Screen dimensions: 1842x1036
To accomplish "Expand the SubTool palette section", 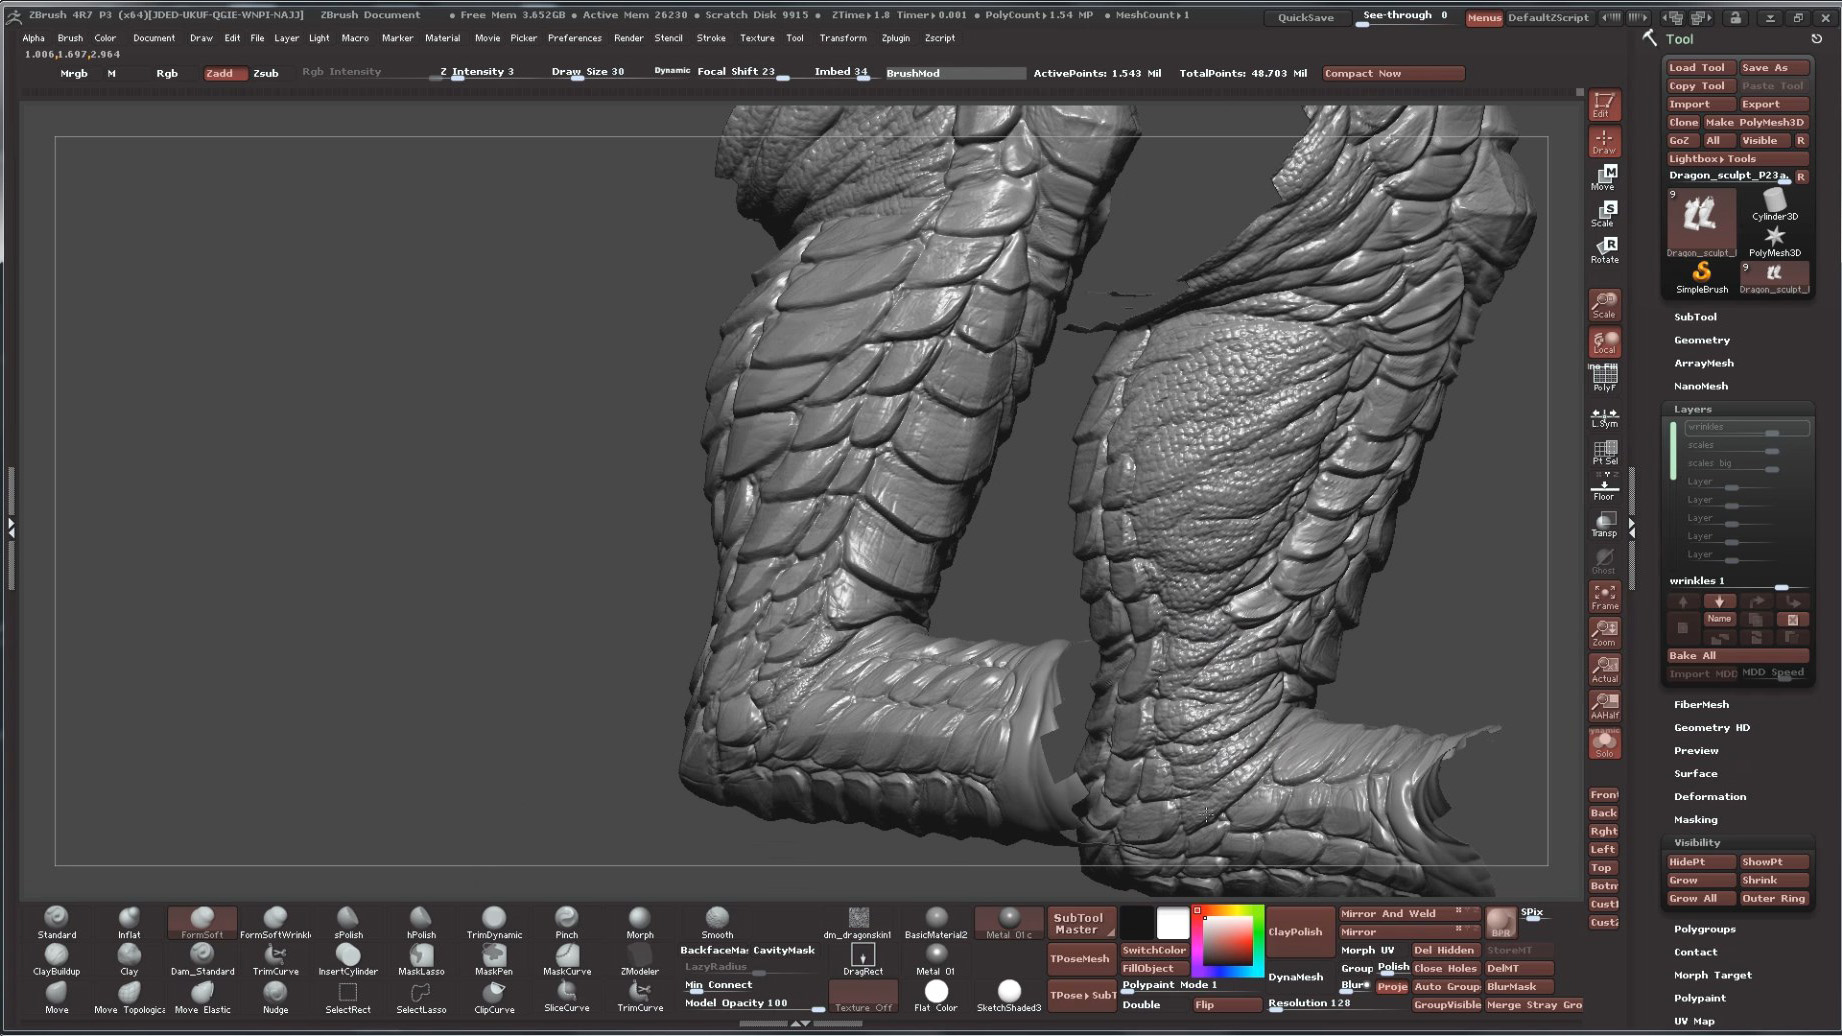I will (1695, 317).
